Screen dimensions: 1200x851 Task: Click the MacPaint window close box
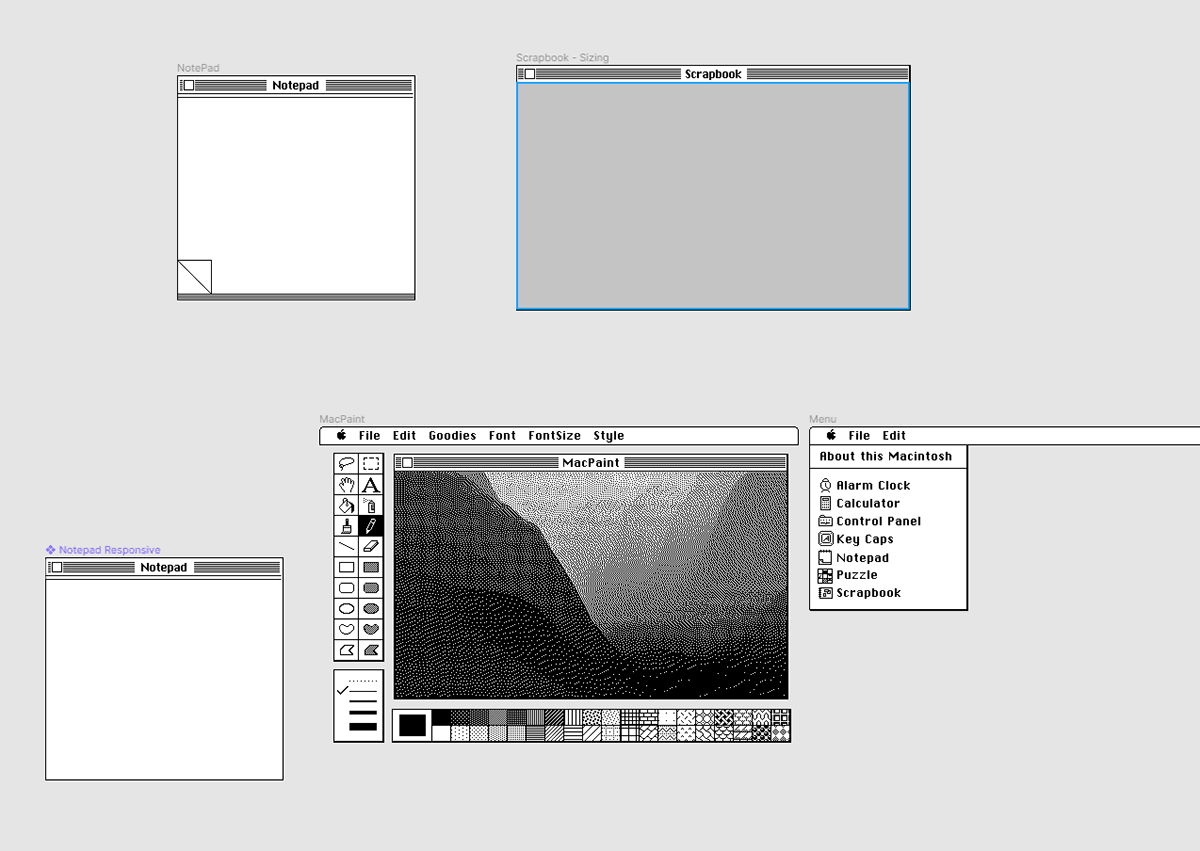[x=407, y=462]
